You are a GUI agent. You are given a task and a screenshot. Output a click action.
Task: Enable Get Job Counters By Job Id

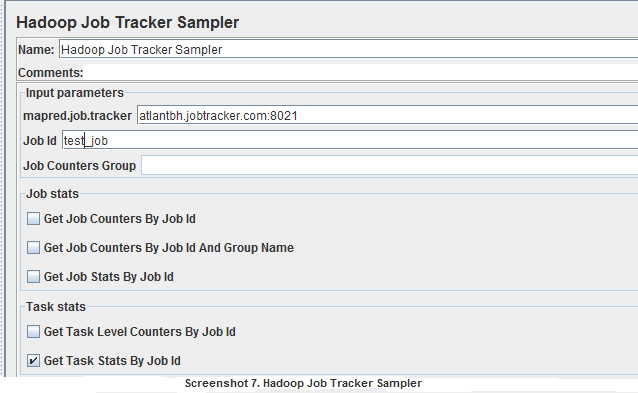[x=33, y=219]
